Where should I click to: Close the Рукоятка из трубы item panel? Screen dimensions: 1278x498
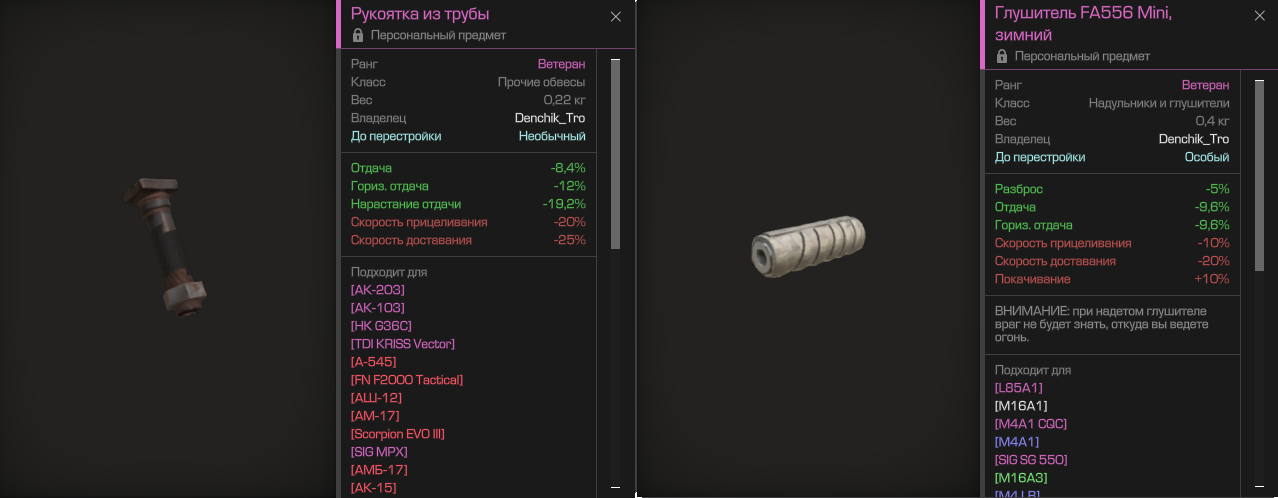pyautogui.click(x=616, y=16)
